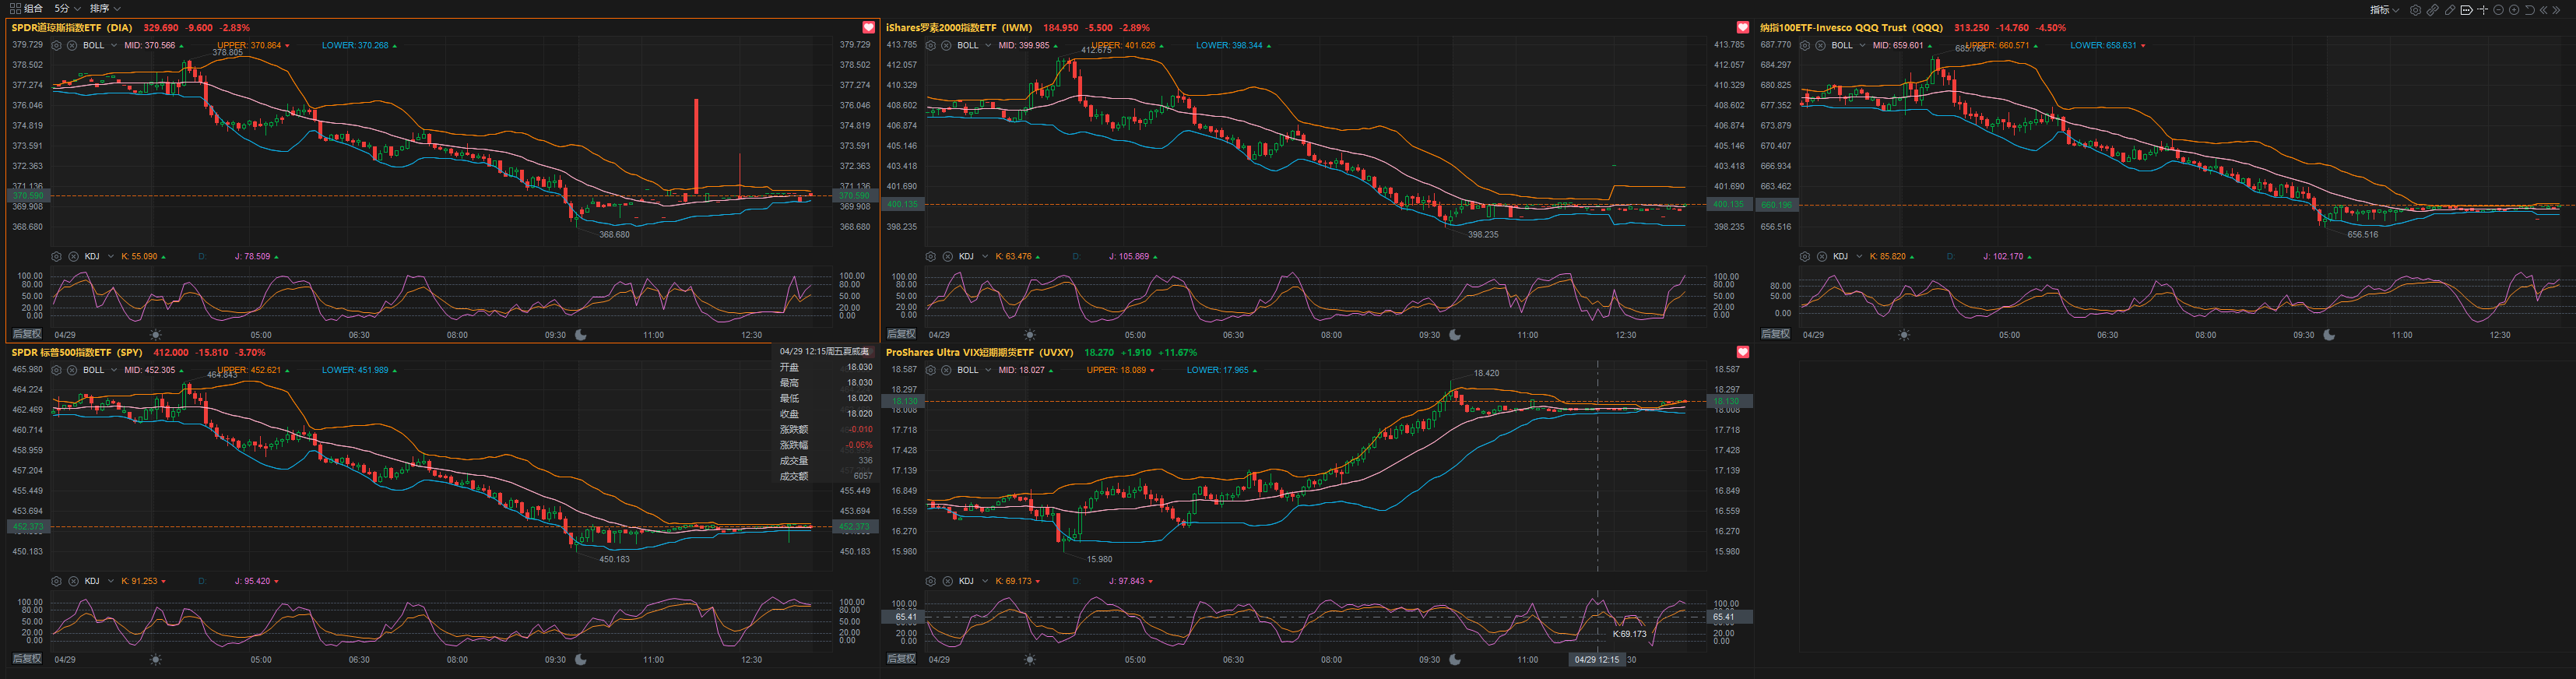Open the 组合 grid layout icon
Screen dimensions: 2576x679
(x=14, y=8)
